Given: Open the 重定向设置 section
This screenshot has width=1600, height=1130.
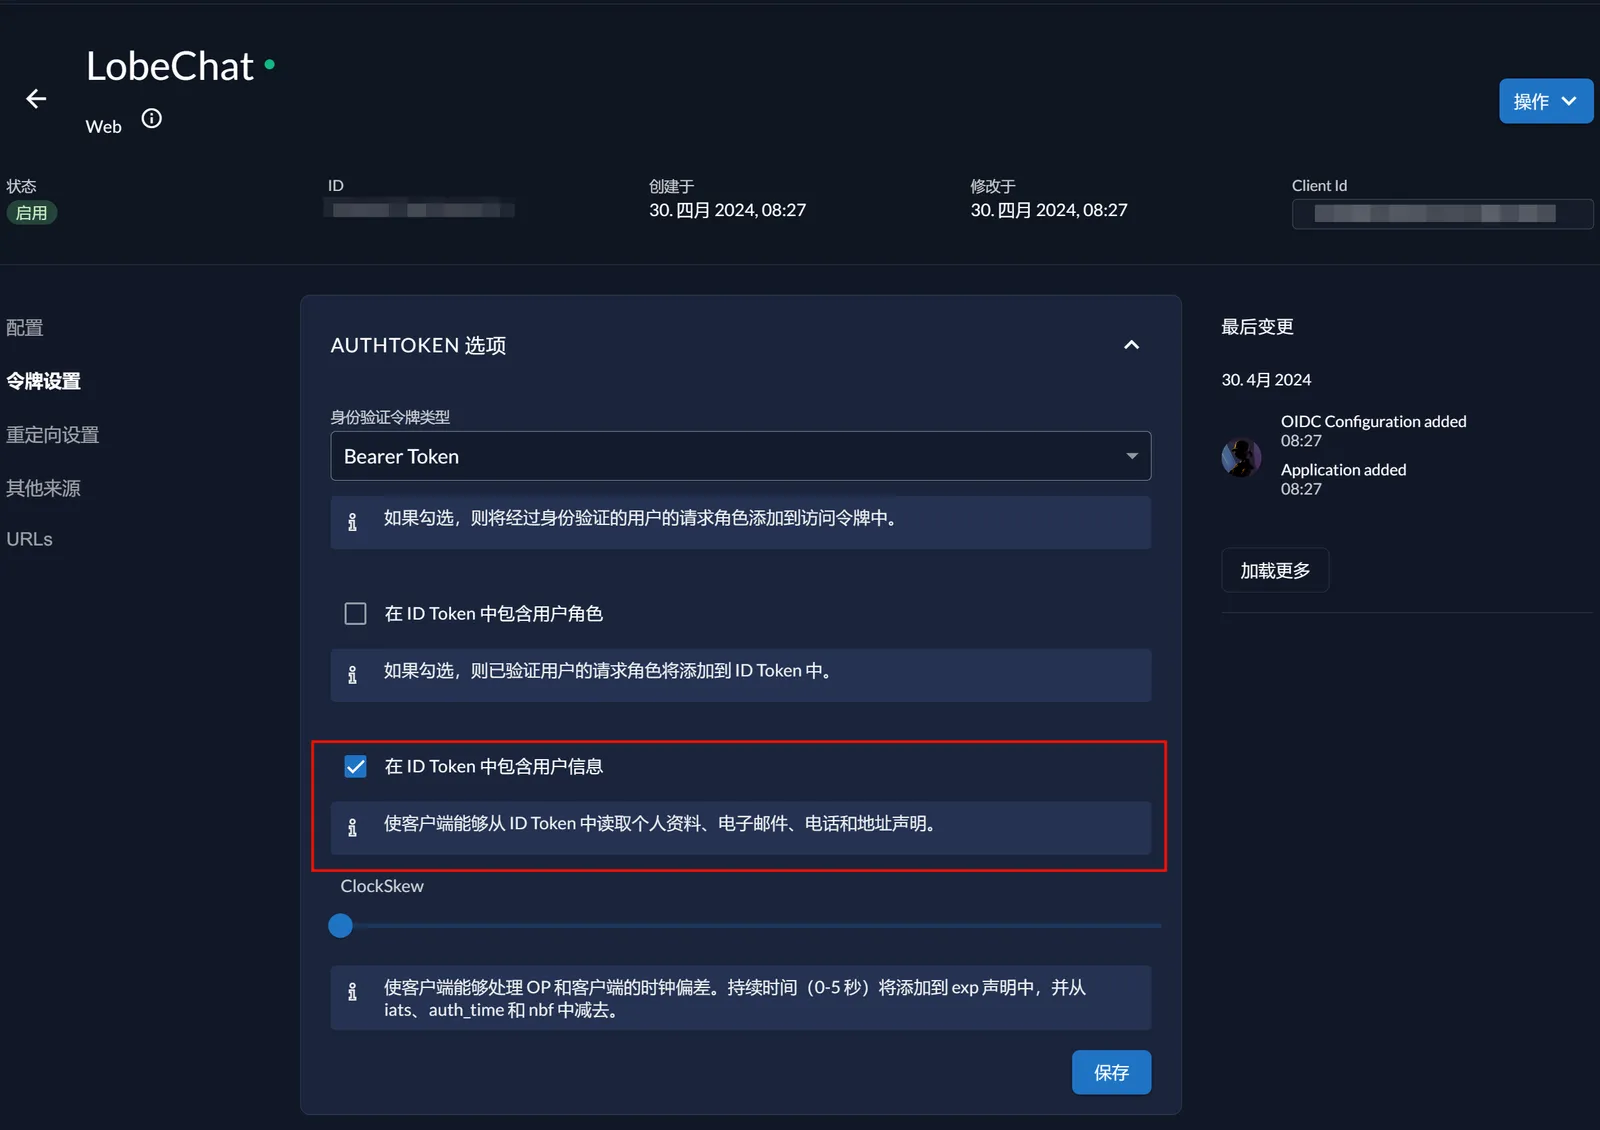Looking at the screenshot, I should [53, 435].
